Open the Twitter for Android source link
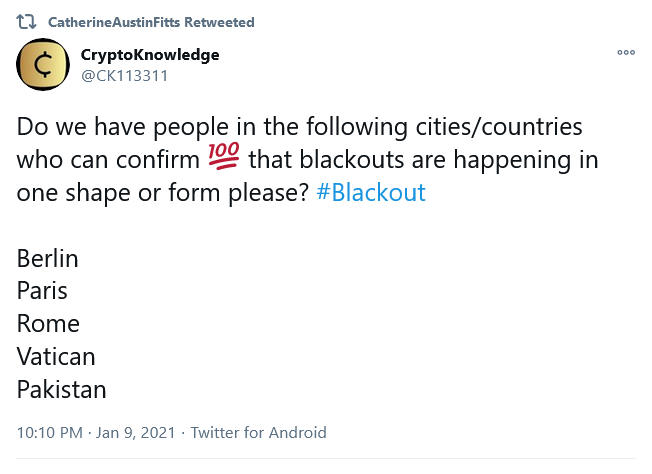This screenshot has width=652, height=474. click(258, 433)
